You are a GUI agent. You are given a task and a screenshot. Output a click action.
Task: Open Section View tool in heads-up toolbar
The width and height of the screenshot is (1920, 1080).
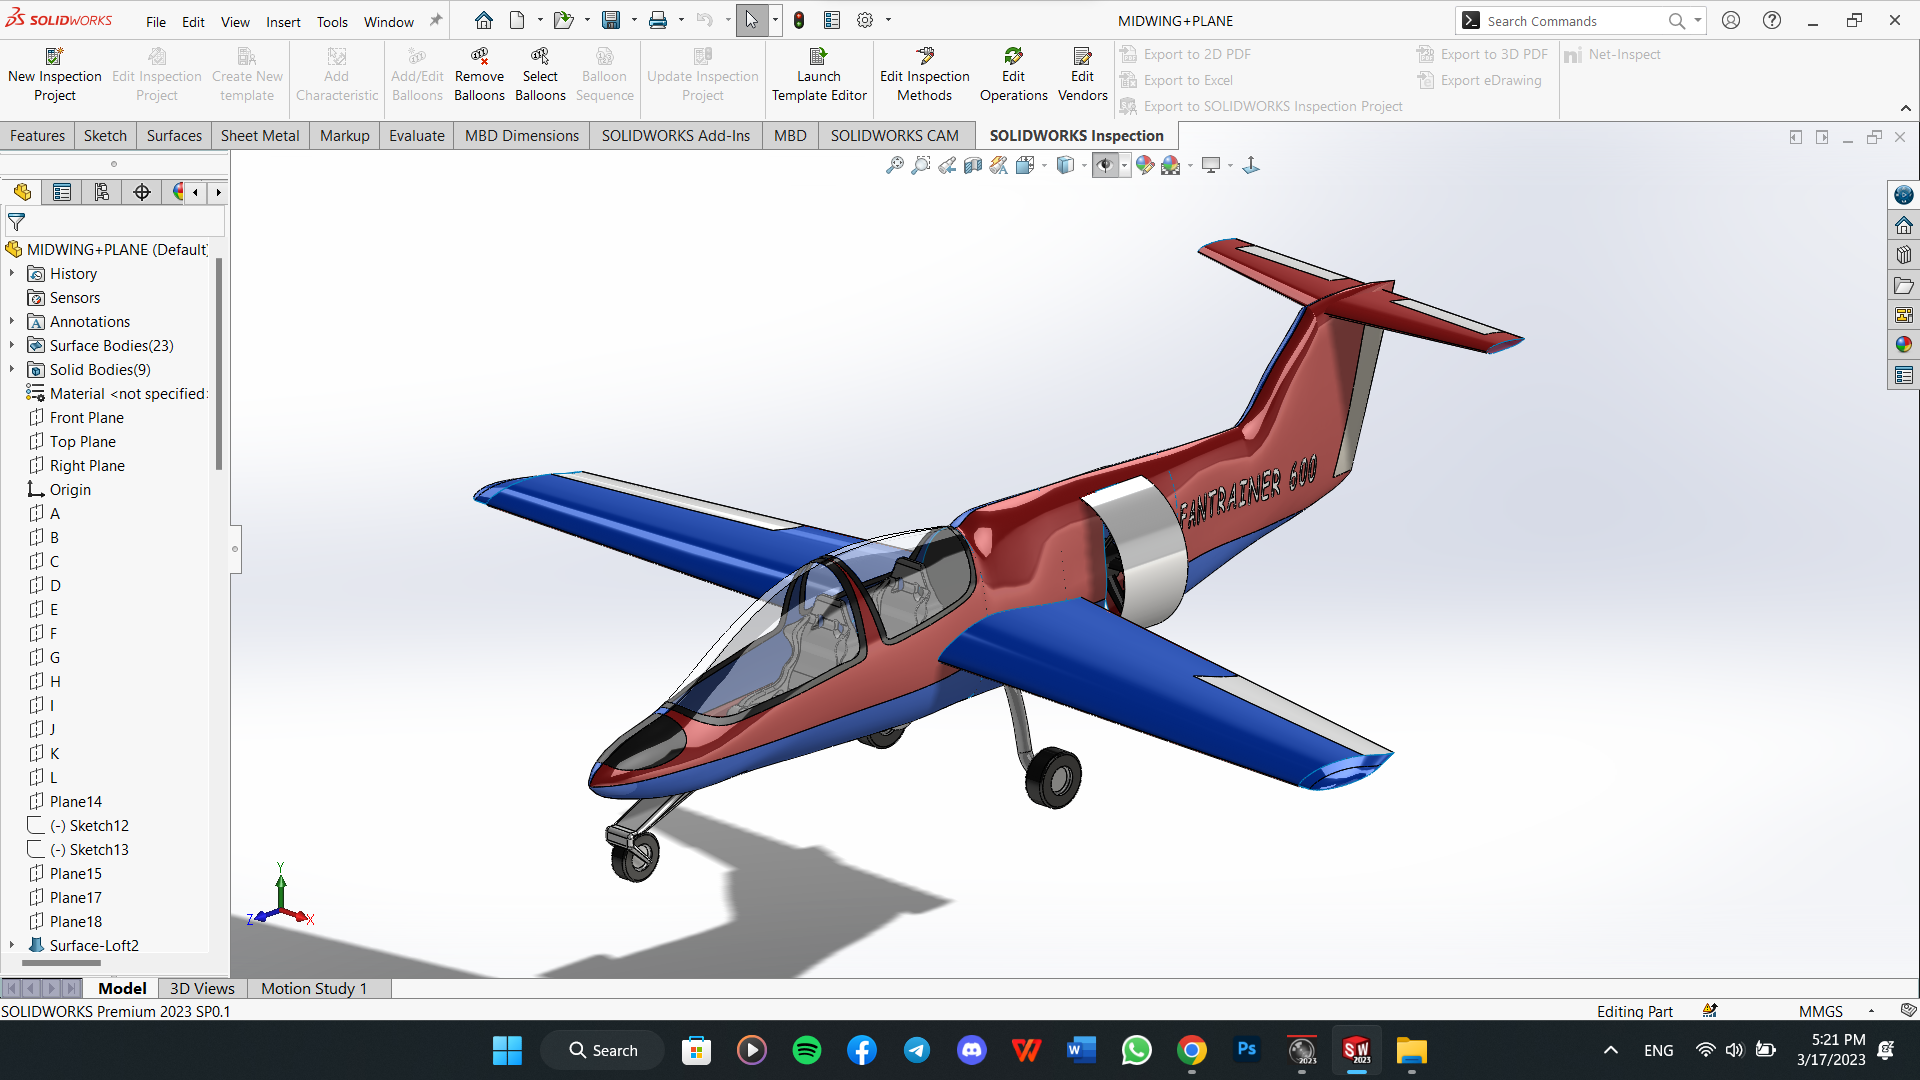click(x=973, y=165)
